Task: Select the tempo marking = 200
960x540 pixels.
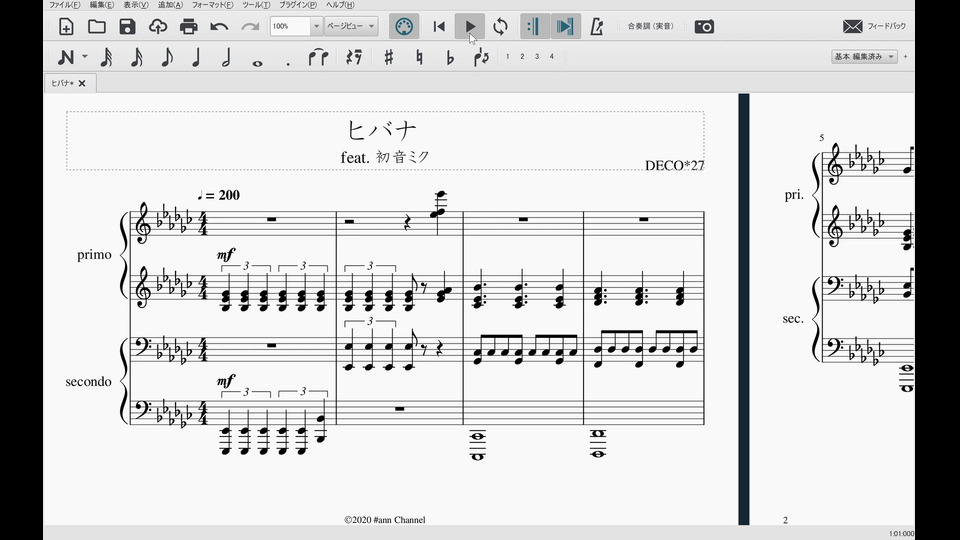Action: 219,195
